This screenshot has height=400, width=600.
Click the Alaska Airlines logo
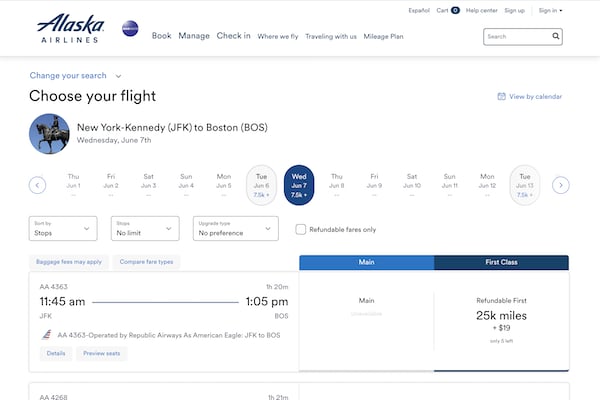pos(70,28)
